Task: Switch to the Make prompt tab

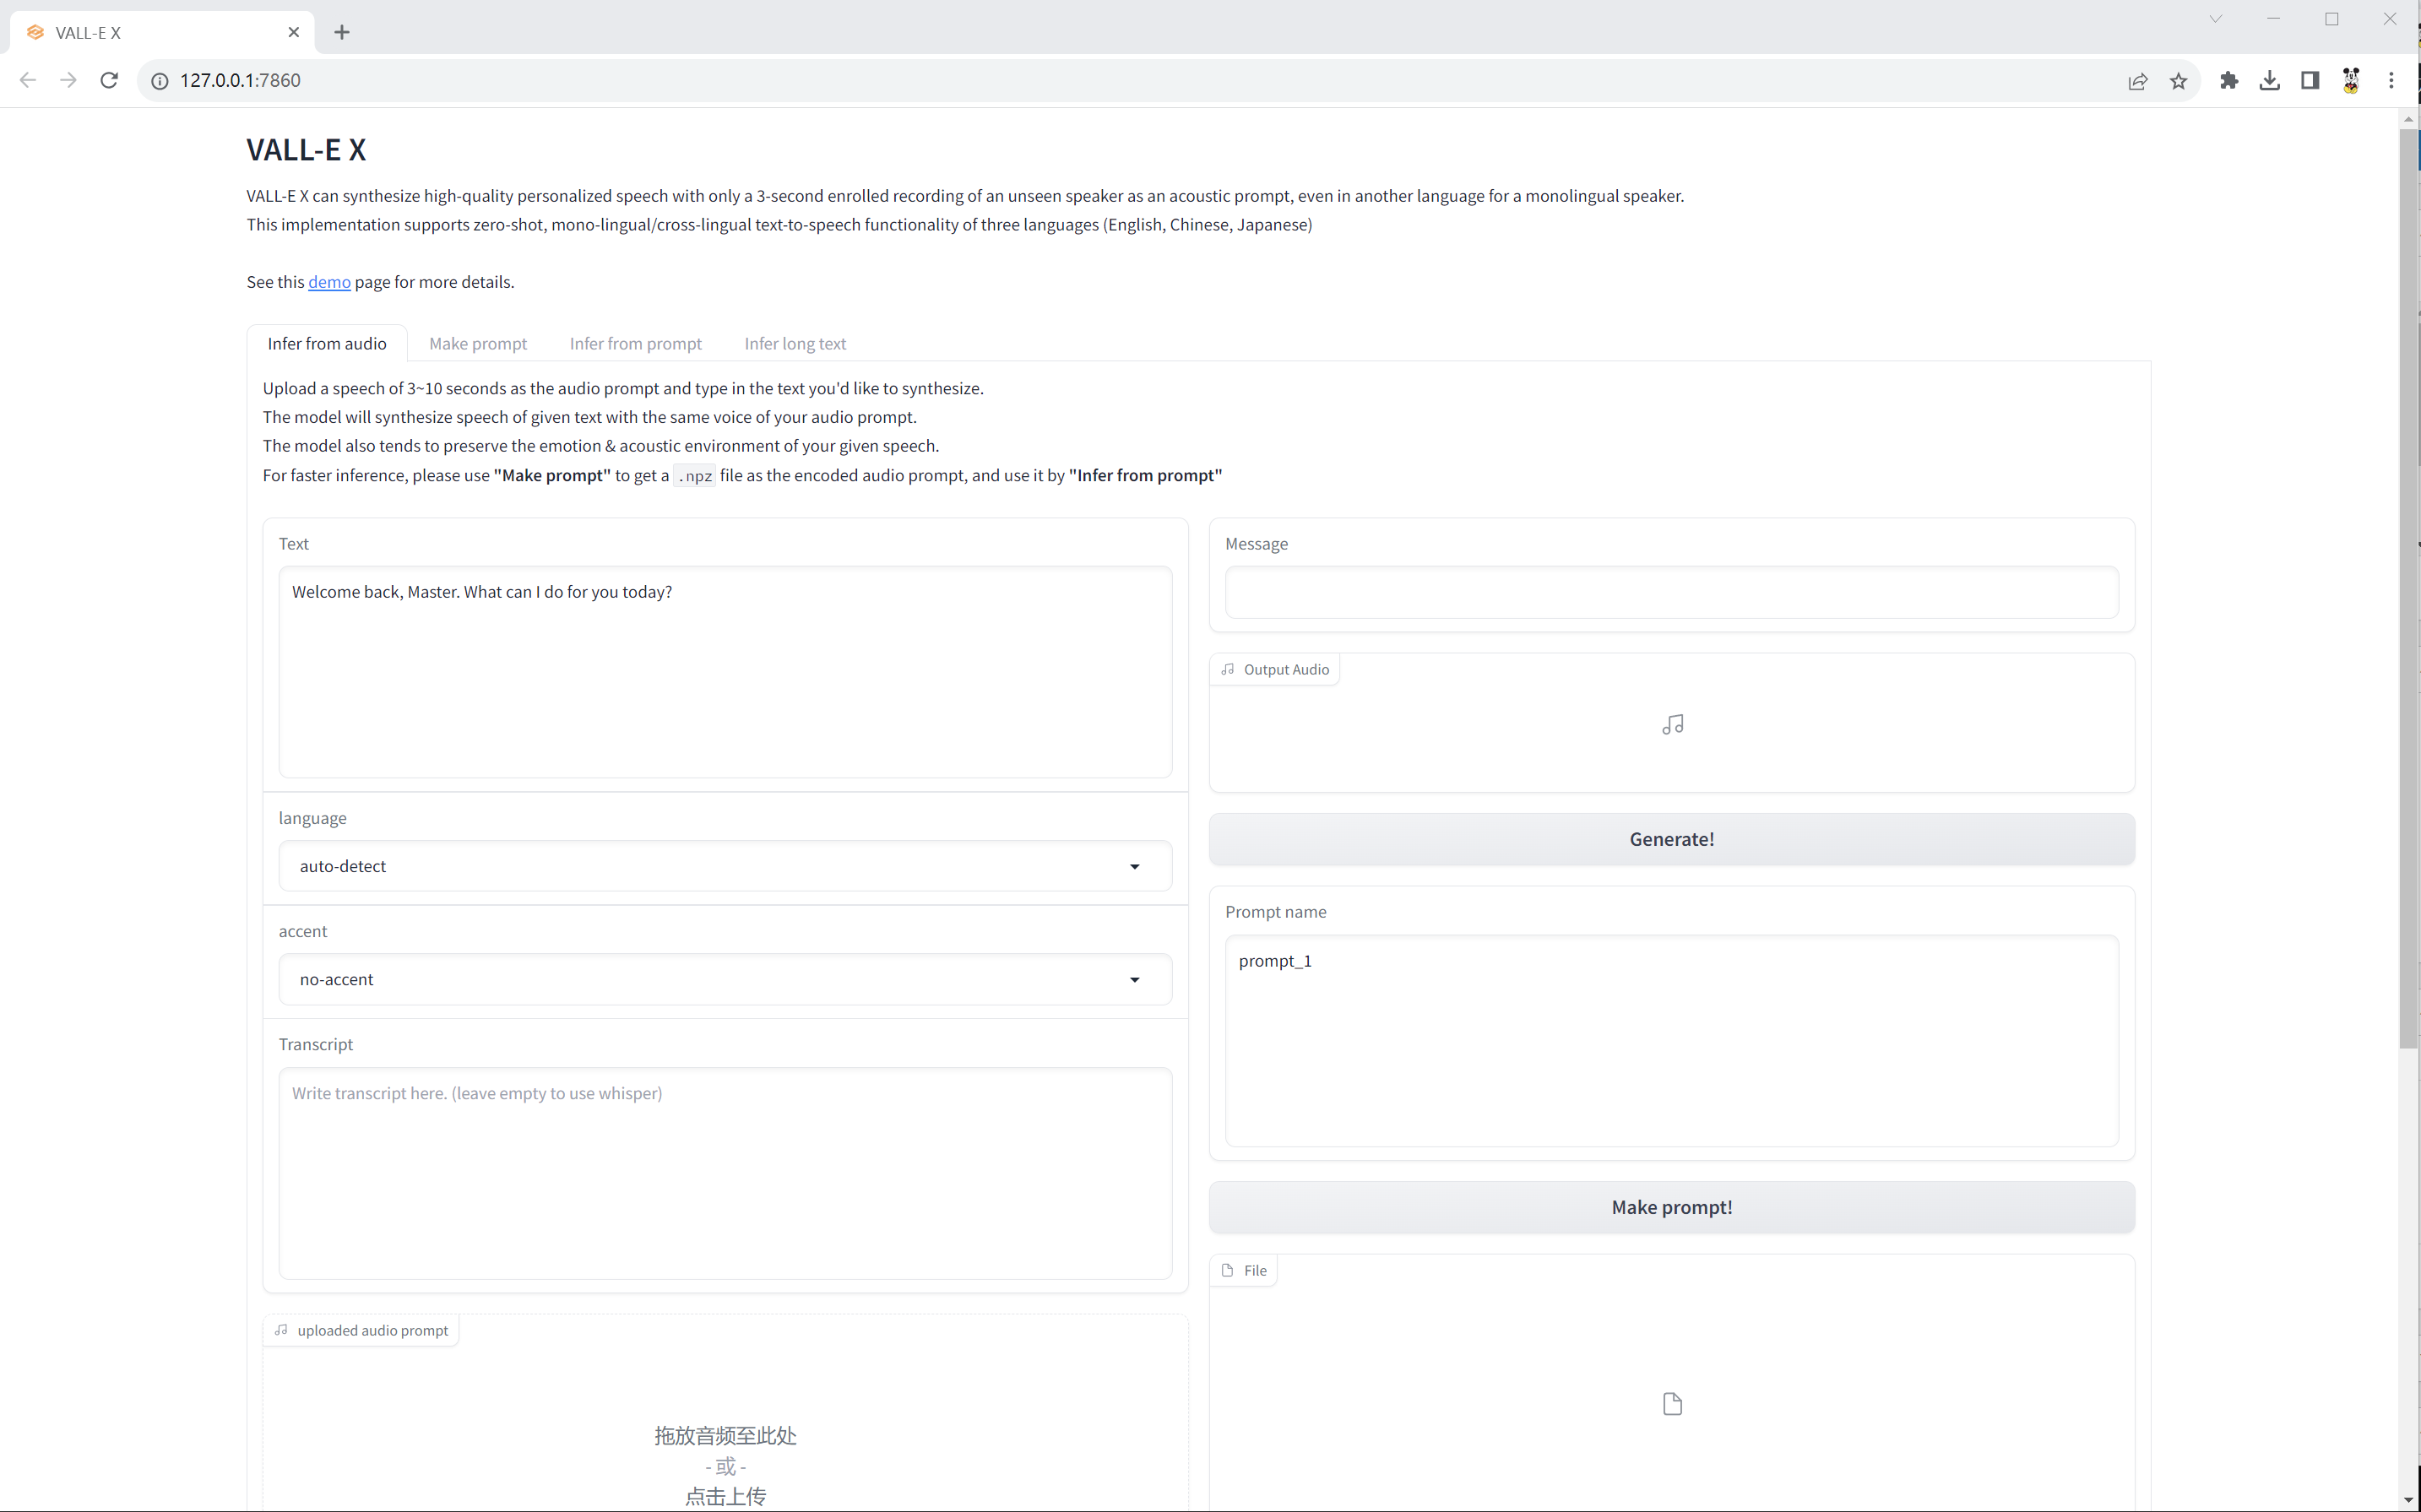Action: (478, 343)
